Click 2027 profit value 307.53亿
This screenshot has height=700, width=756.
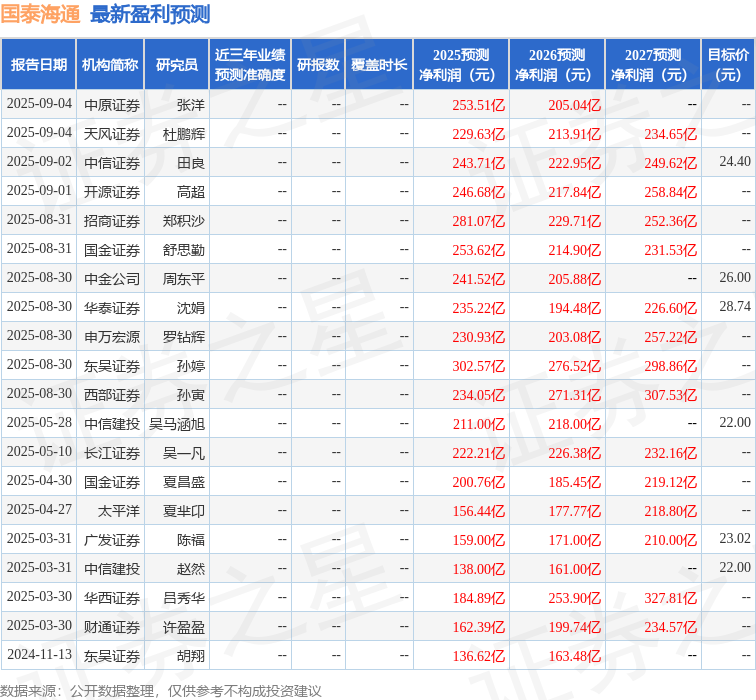coord(670,395)
